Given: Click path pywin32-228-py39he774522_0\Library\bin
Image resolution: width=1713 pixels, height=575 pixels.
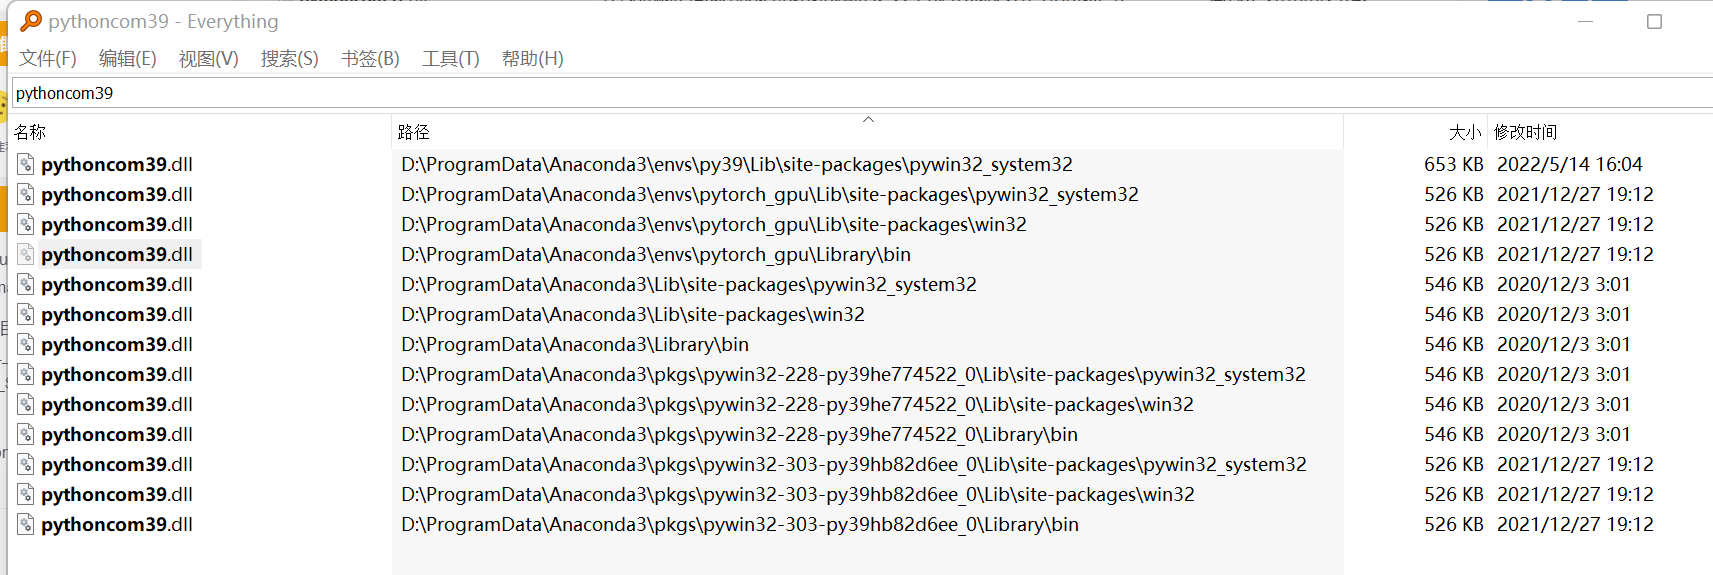Looking at the screenshot, I should (x=739, y=434).
